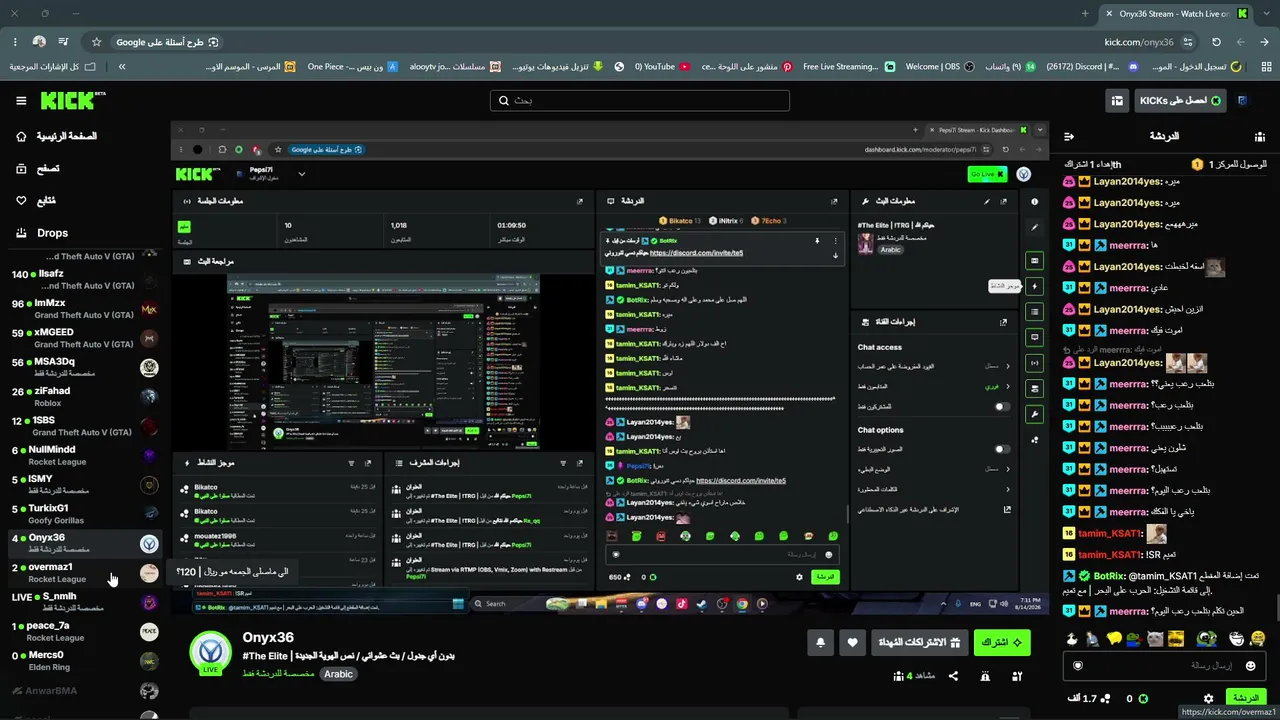Select the ISMY channel in the sidebar
This screenshot has width=1280, height=720.
82,484
